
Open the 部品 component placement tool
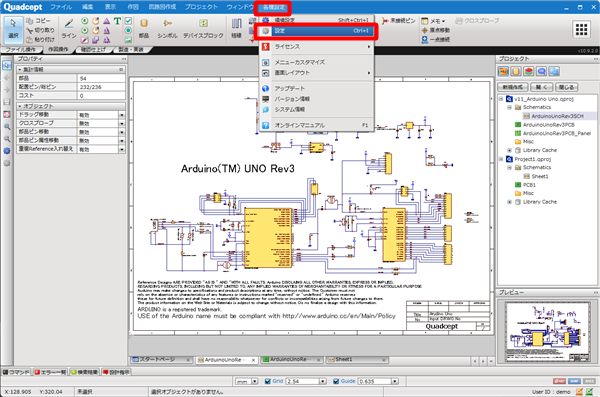[144, 29]
